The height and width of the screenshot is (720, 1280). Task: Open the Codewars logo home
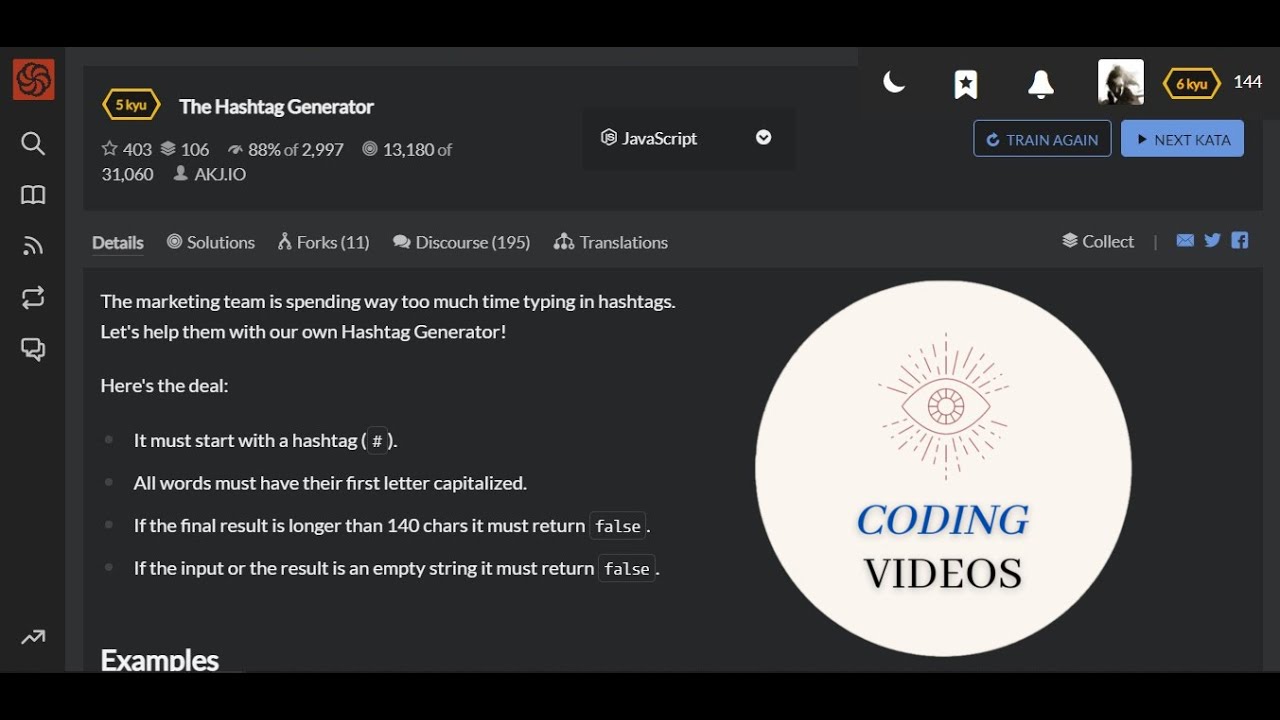tap(33, 79)
